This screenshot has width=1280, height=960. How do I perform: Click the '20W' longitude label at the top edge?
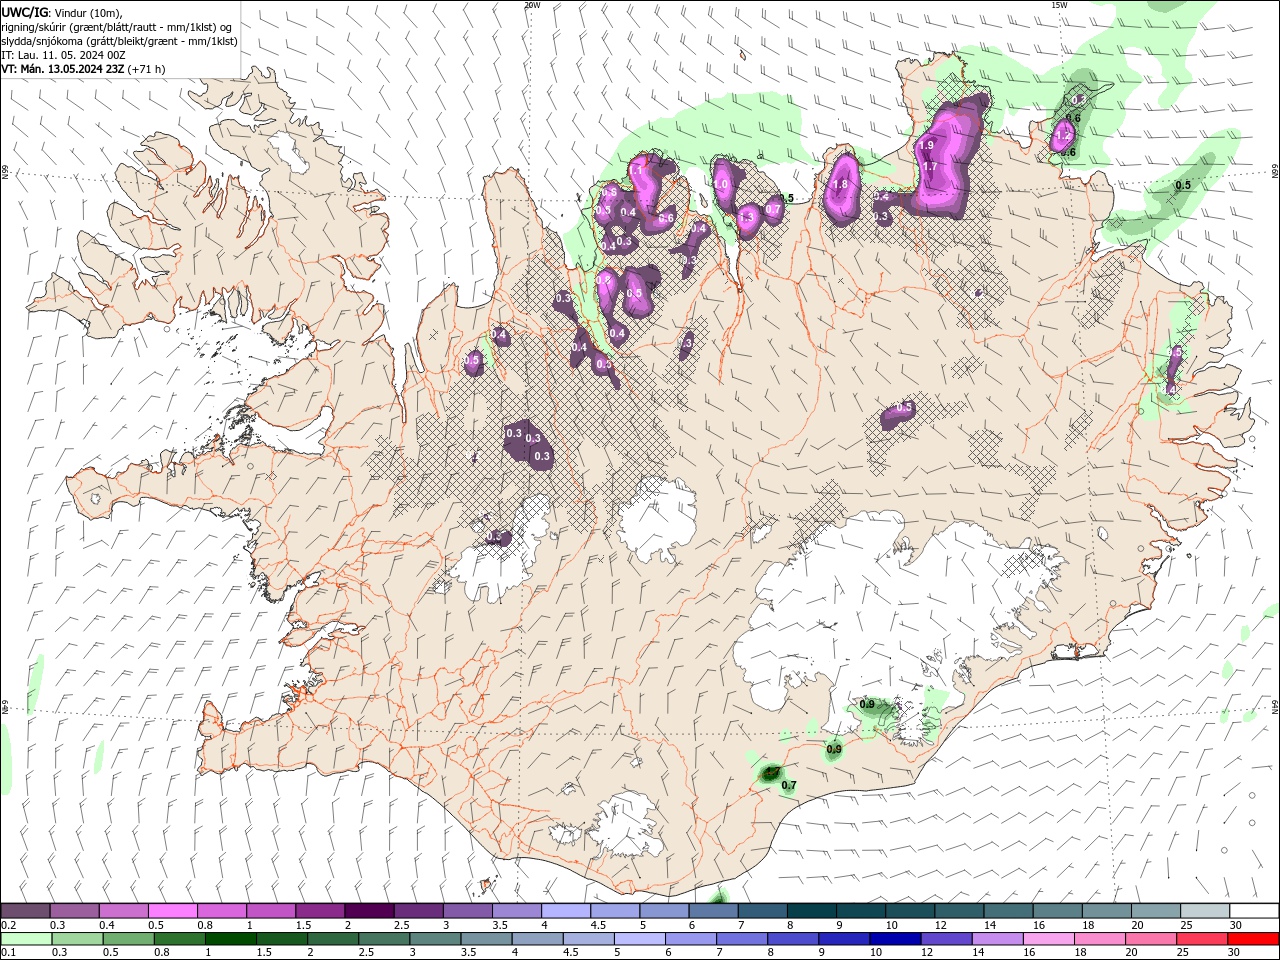pos(532,5)
